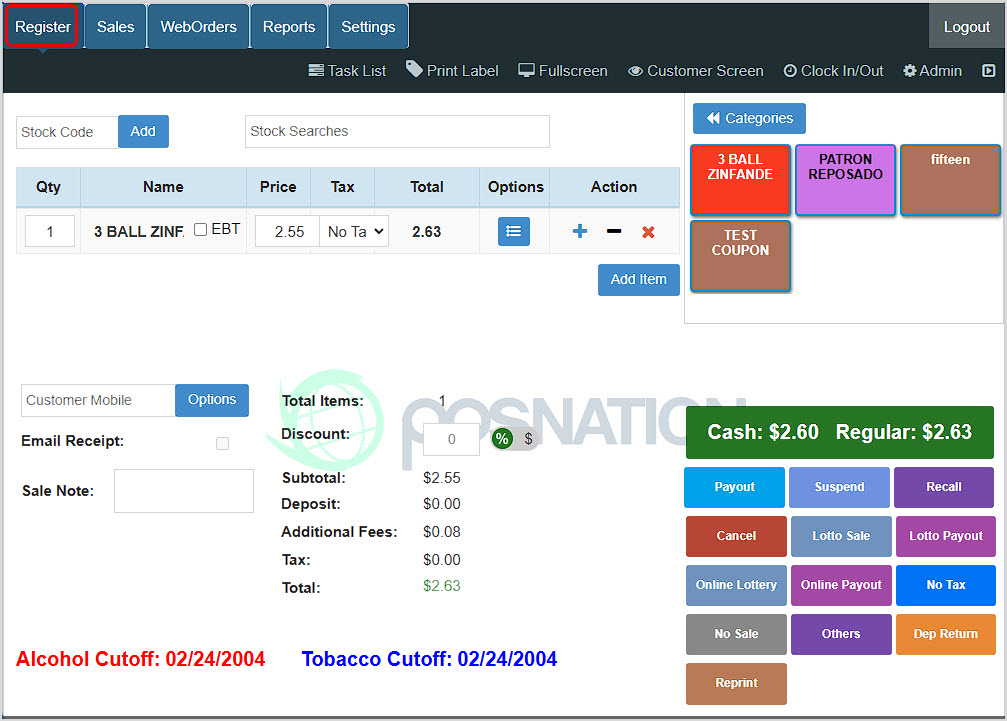Screen dimensions: 1007x721
Task: Click the Clock In/Out icon
Action: [790, 71]
